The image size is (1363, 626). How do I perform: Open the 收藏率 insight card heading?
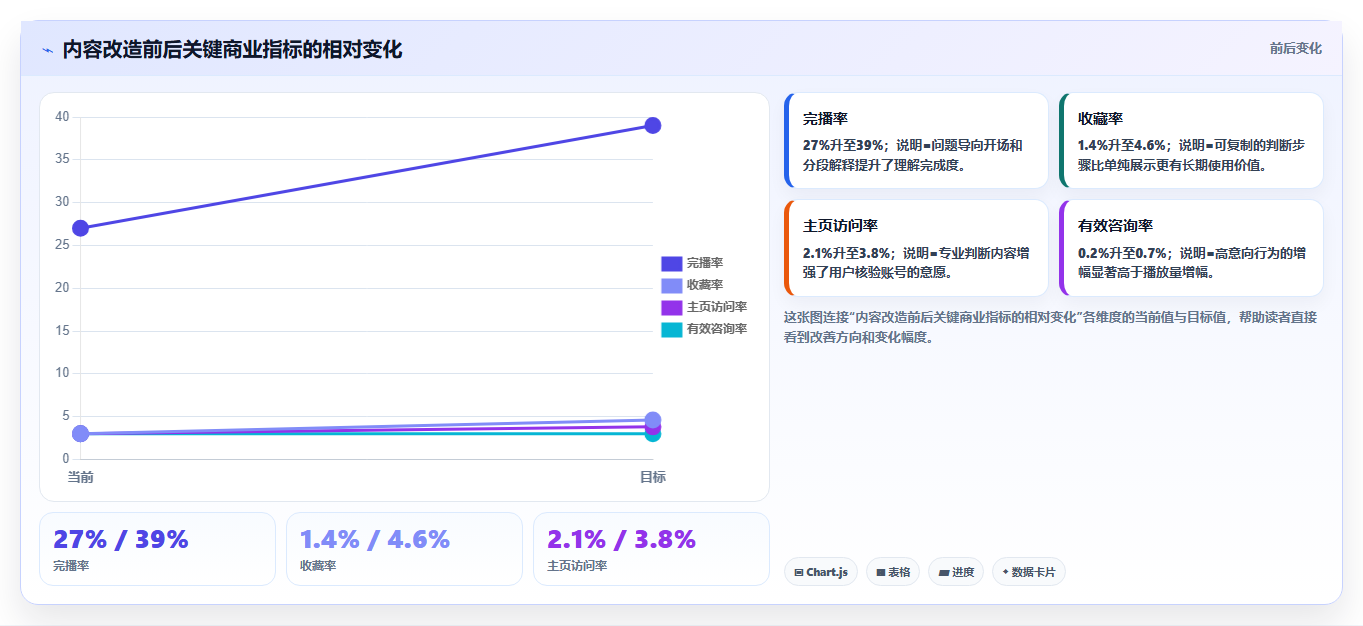click(1100, 118)
